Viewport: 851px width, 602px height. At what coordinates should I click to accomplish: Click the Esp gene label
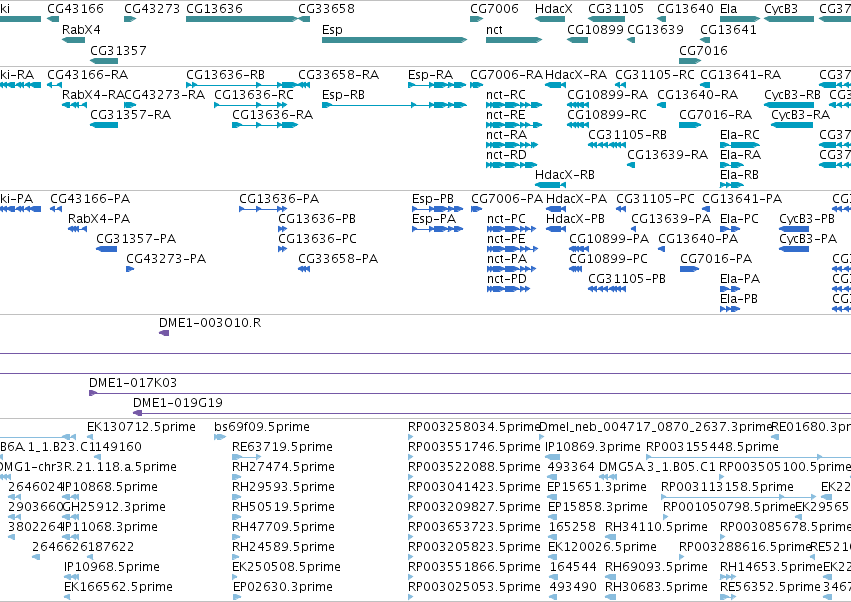[x=332, y=30]
